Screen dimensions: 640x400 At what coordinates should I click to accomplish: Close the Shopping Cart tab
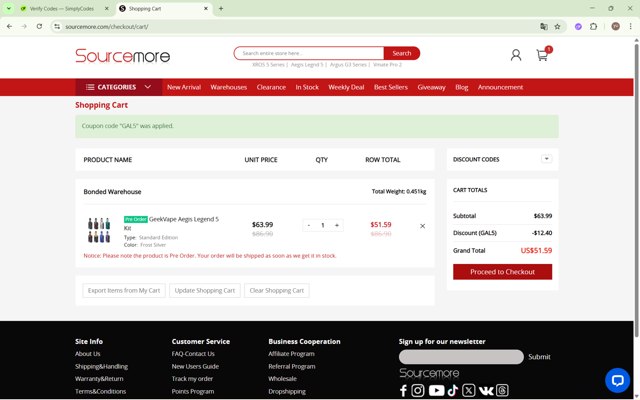(206, 9)
